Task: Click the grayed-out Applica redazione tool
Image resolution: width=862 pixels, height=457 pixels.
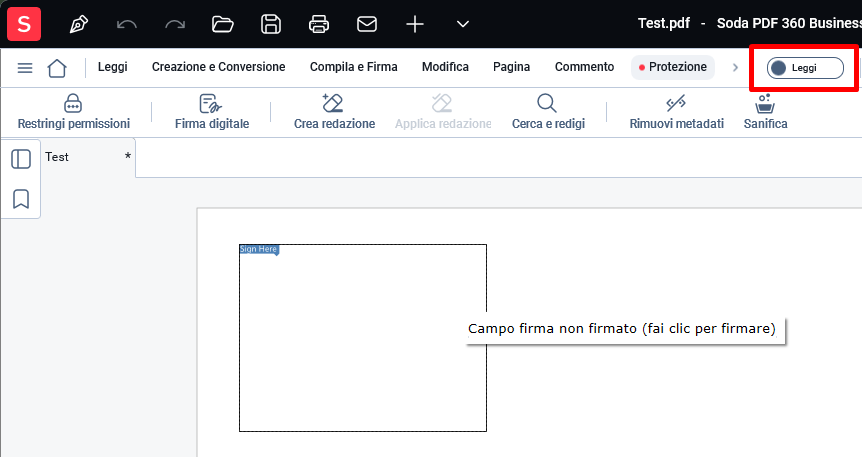Action: click(x=443, y=112)
